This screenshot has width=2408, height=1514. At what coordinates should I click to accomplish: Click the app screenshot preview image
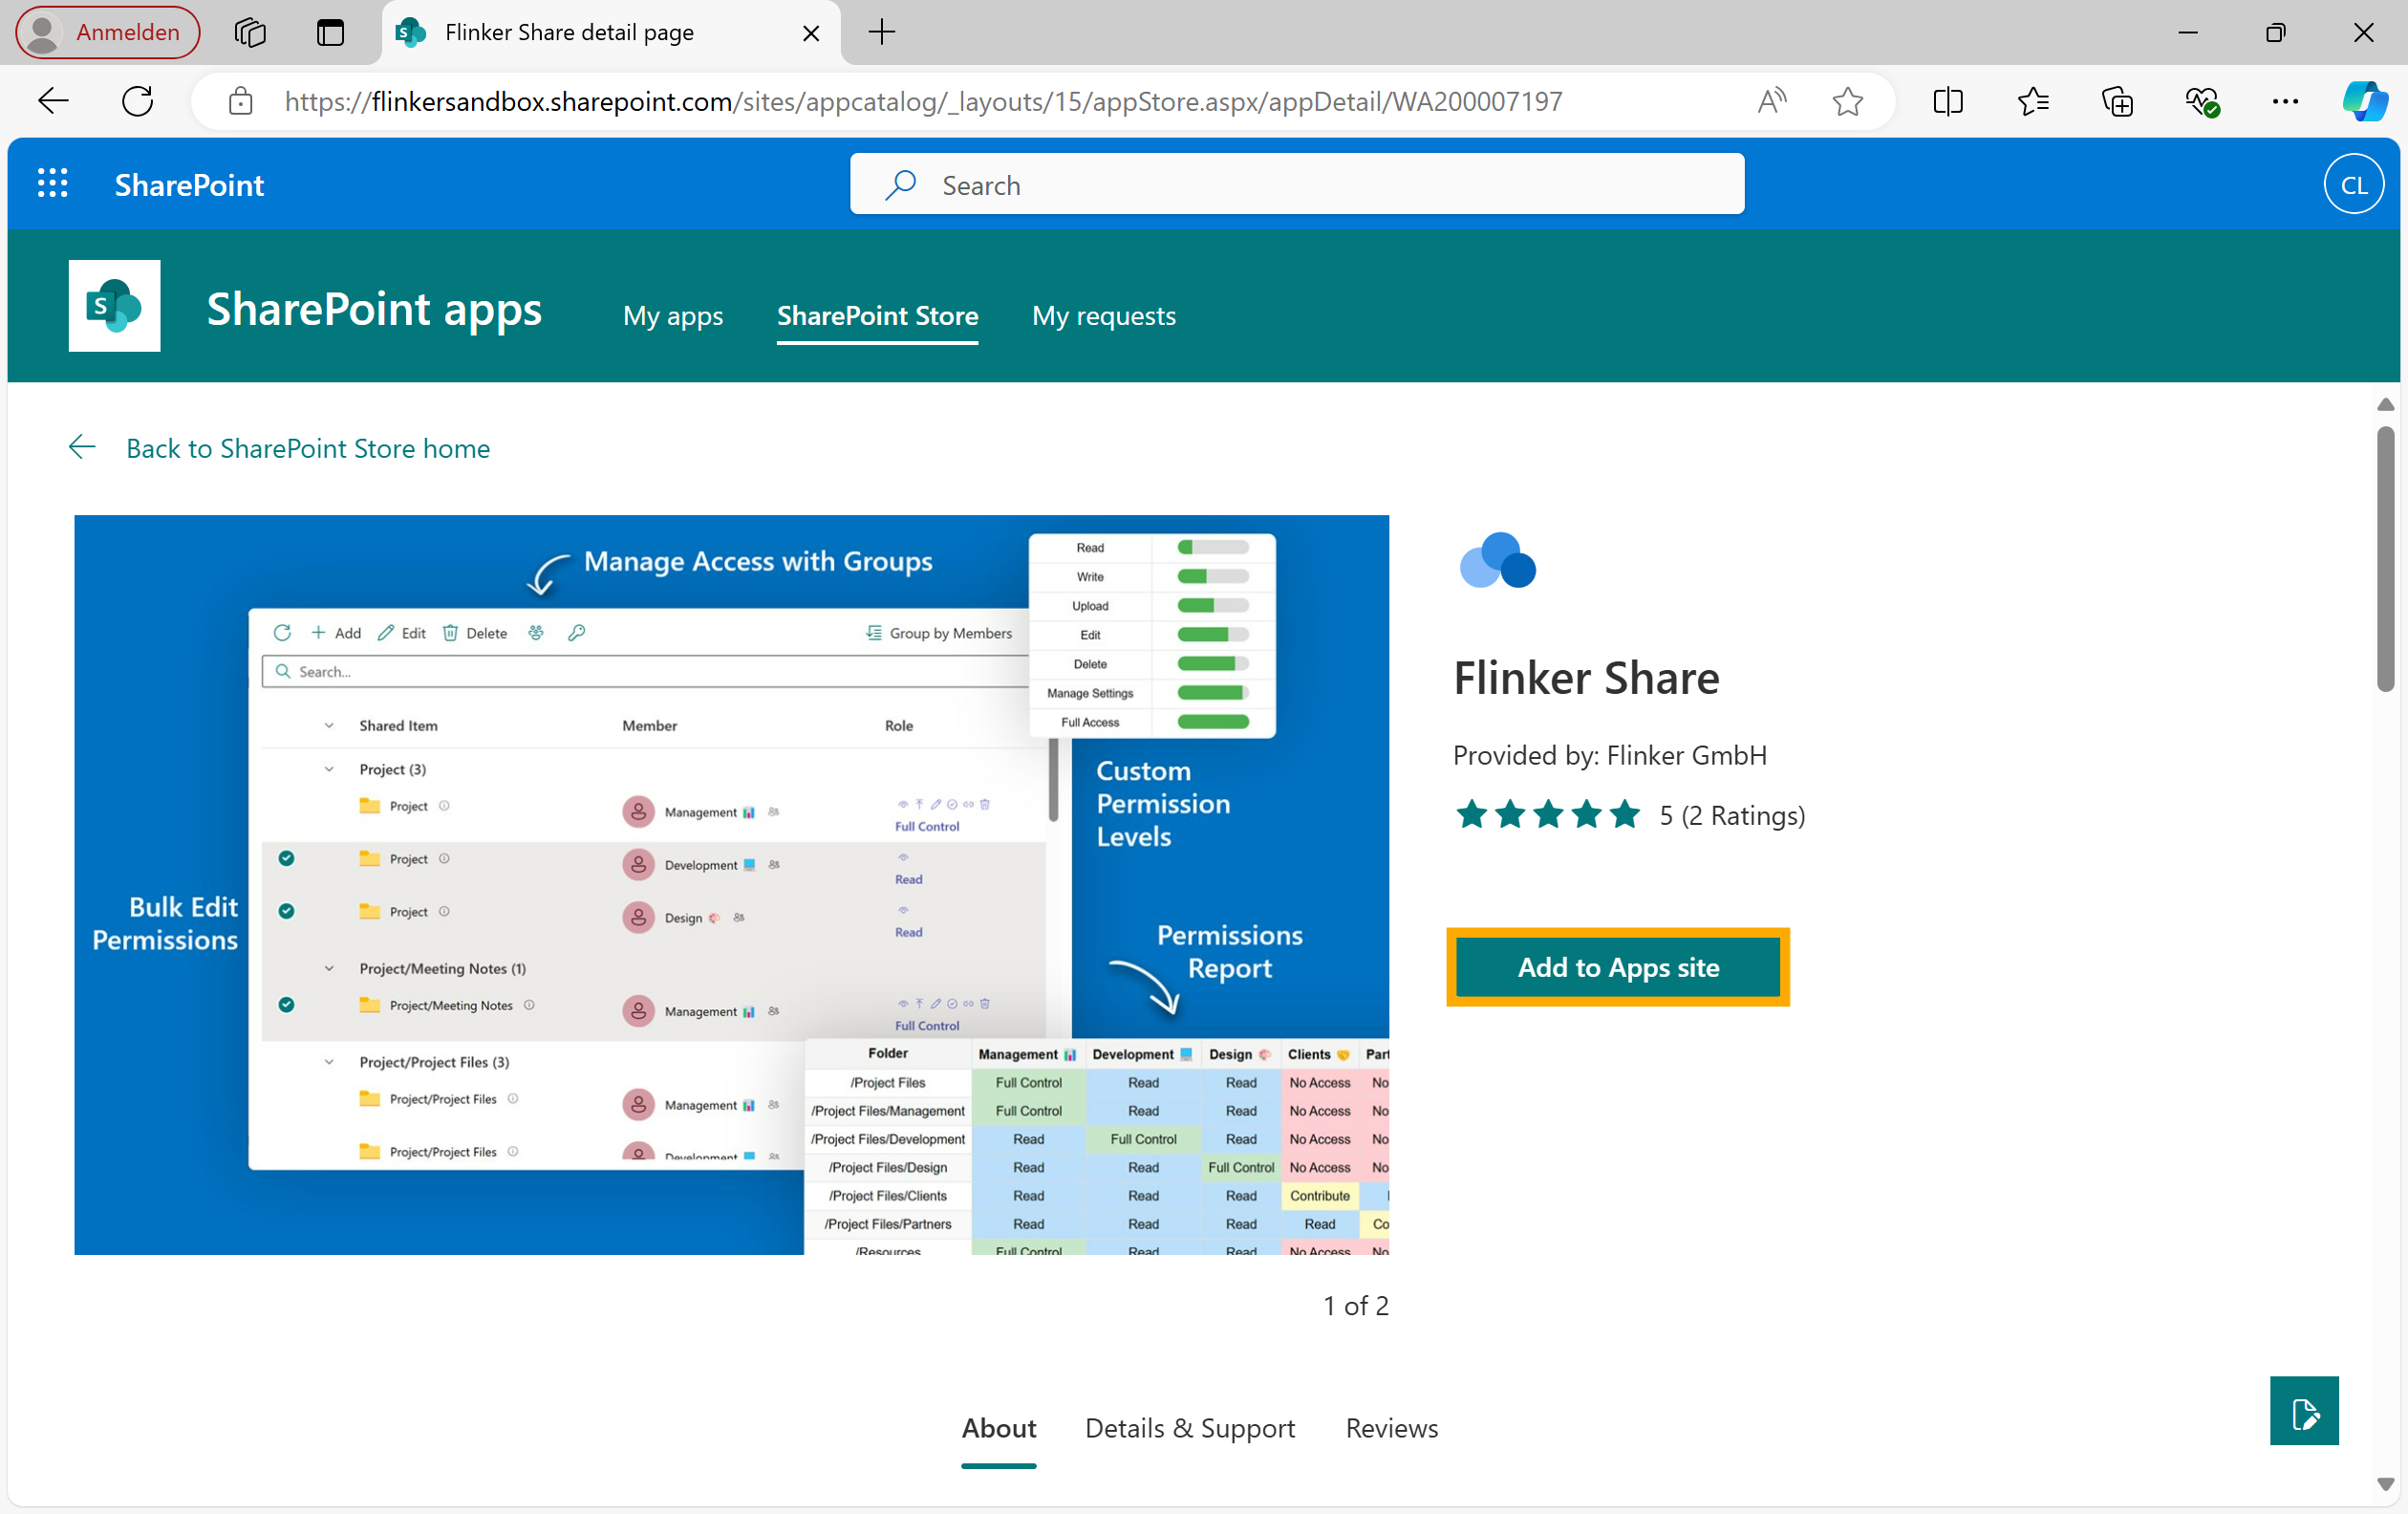tap(731, 884)
